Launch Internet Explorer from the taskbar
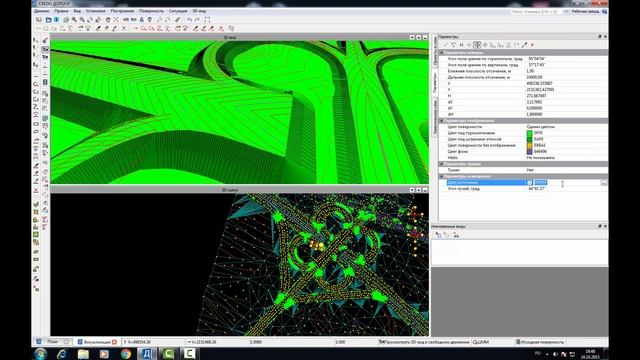The image size is (640, 360). [62, 354]
